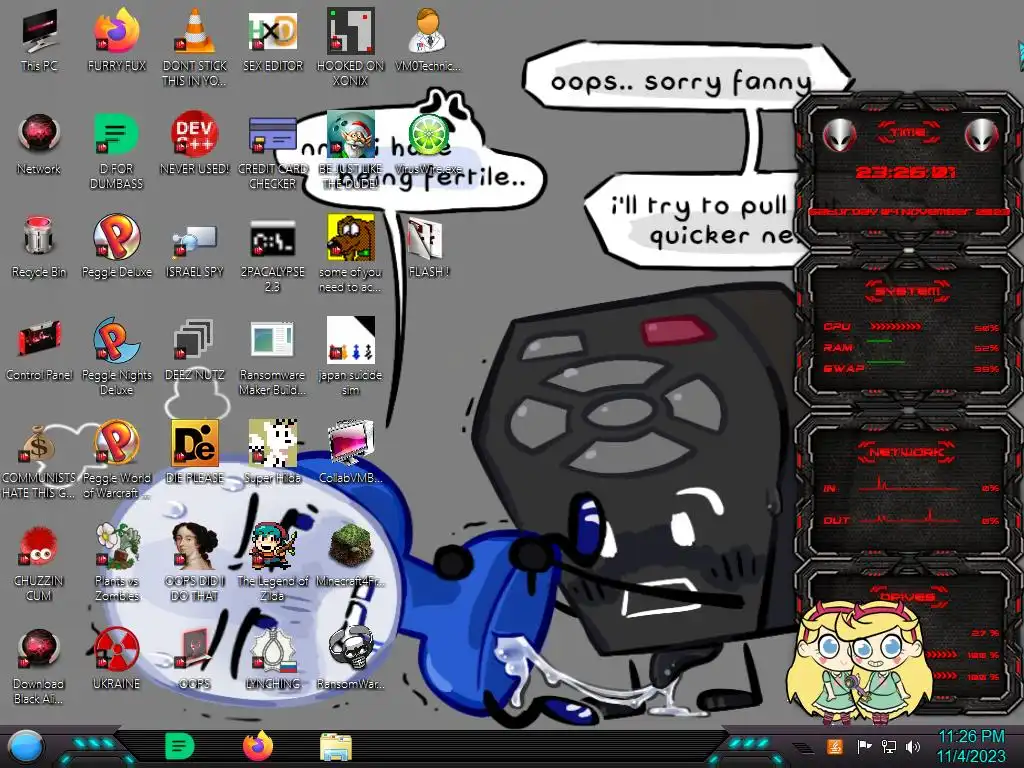Viewport: 1024px width, 768px height.
Task: Select the Recycle Bin icon
Action: point(39,247)
